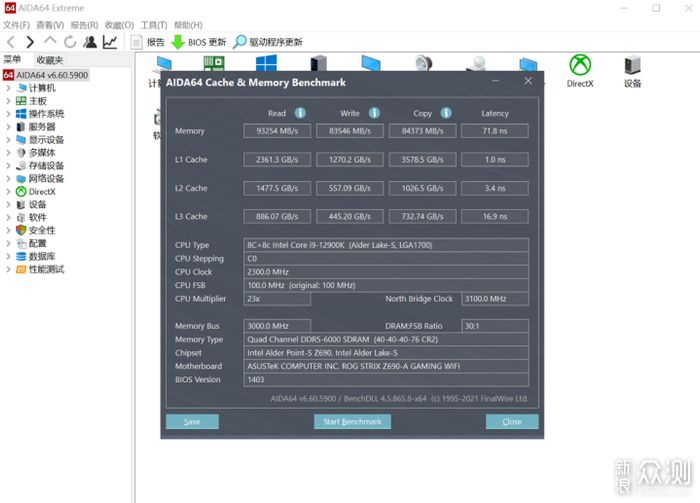Go back with the left arrow toolbar icon

pos(11,42)
